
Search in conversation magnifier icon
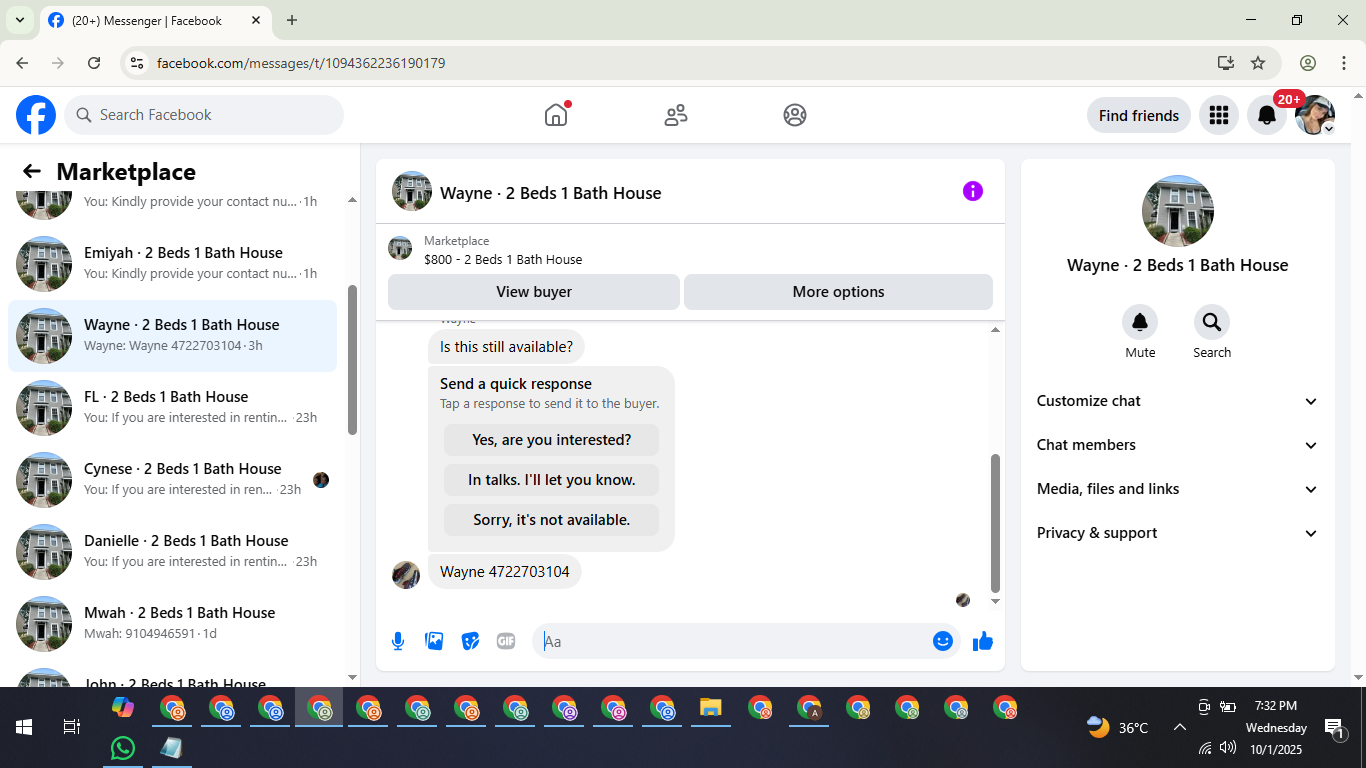1212,322
